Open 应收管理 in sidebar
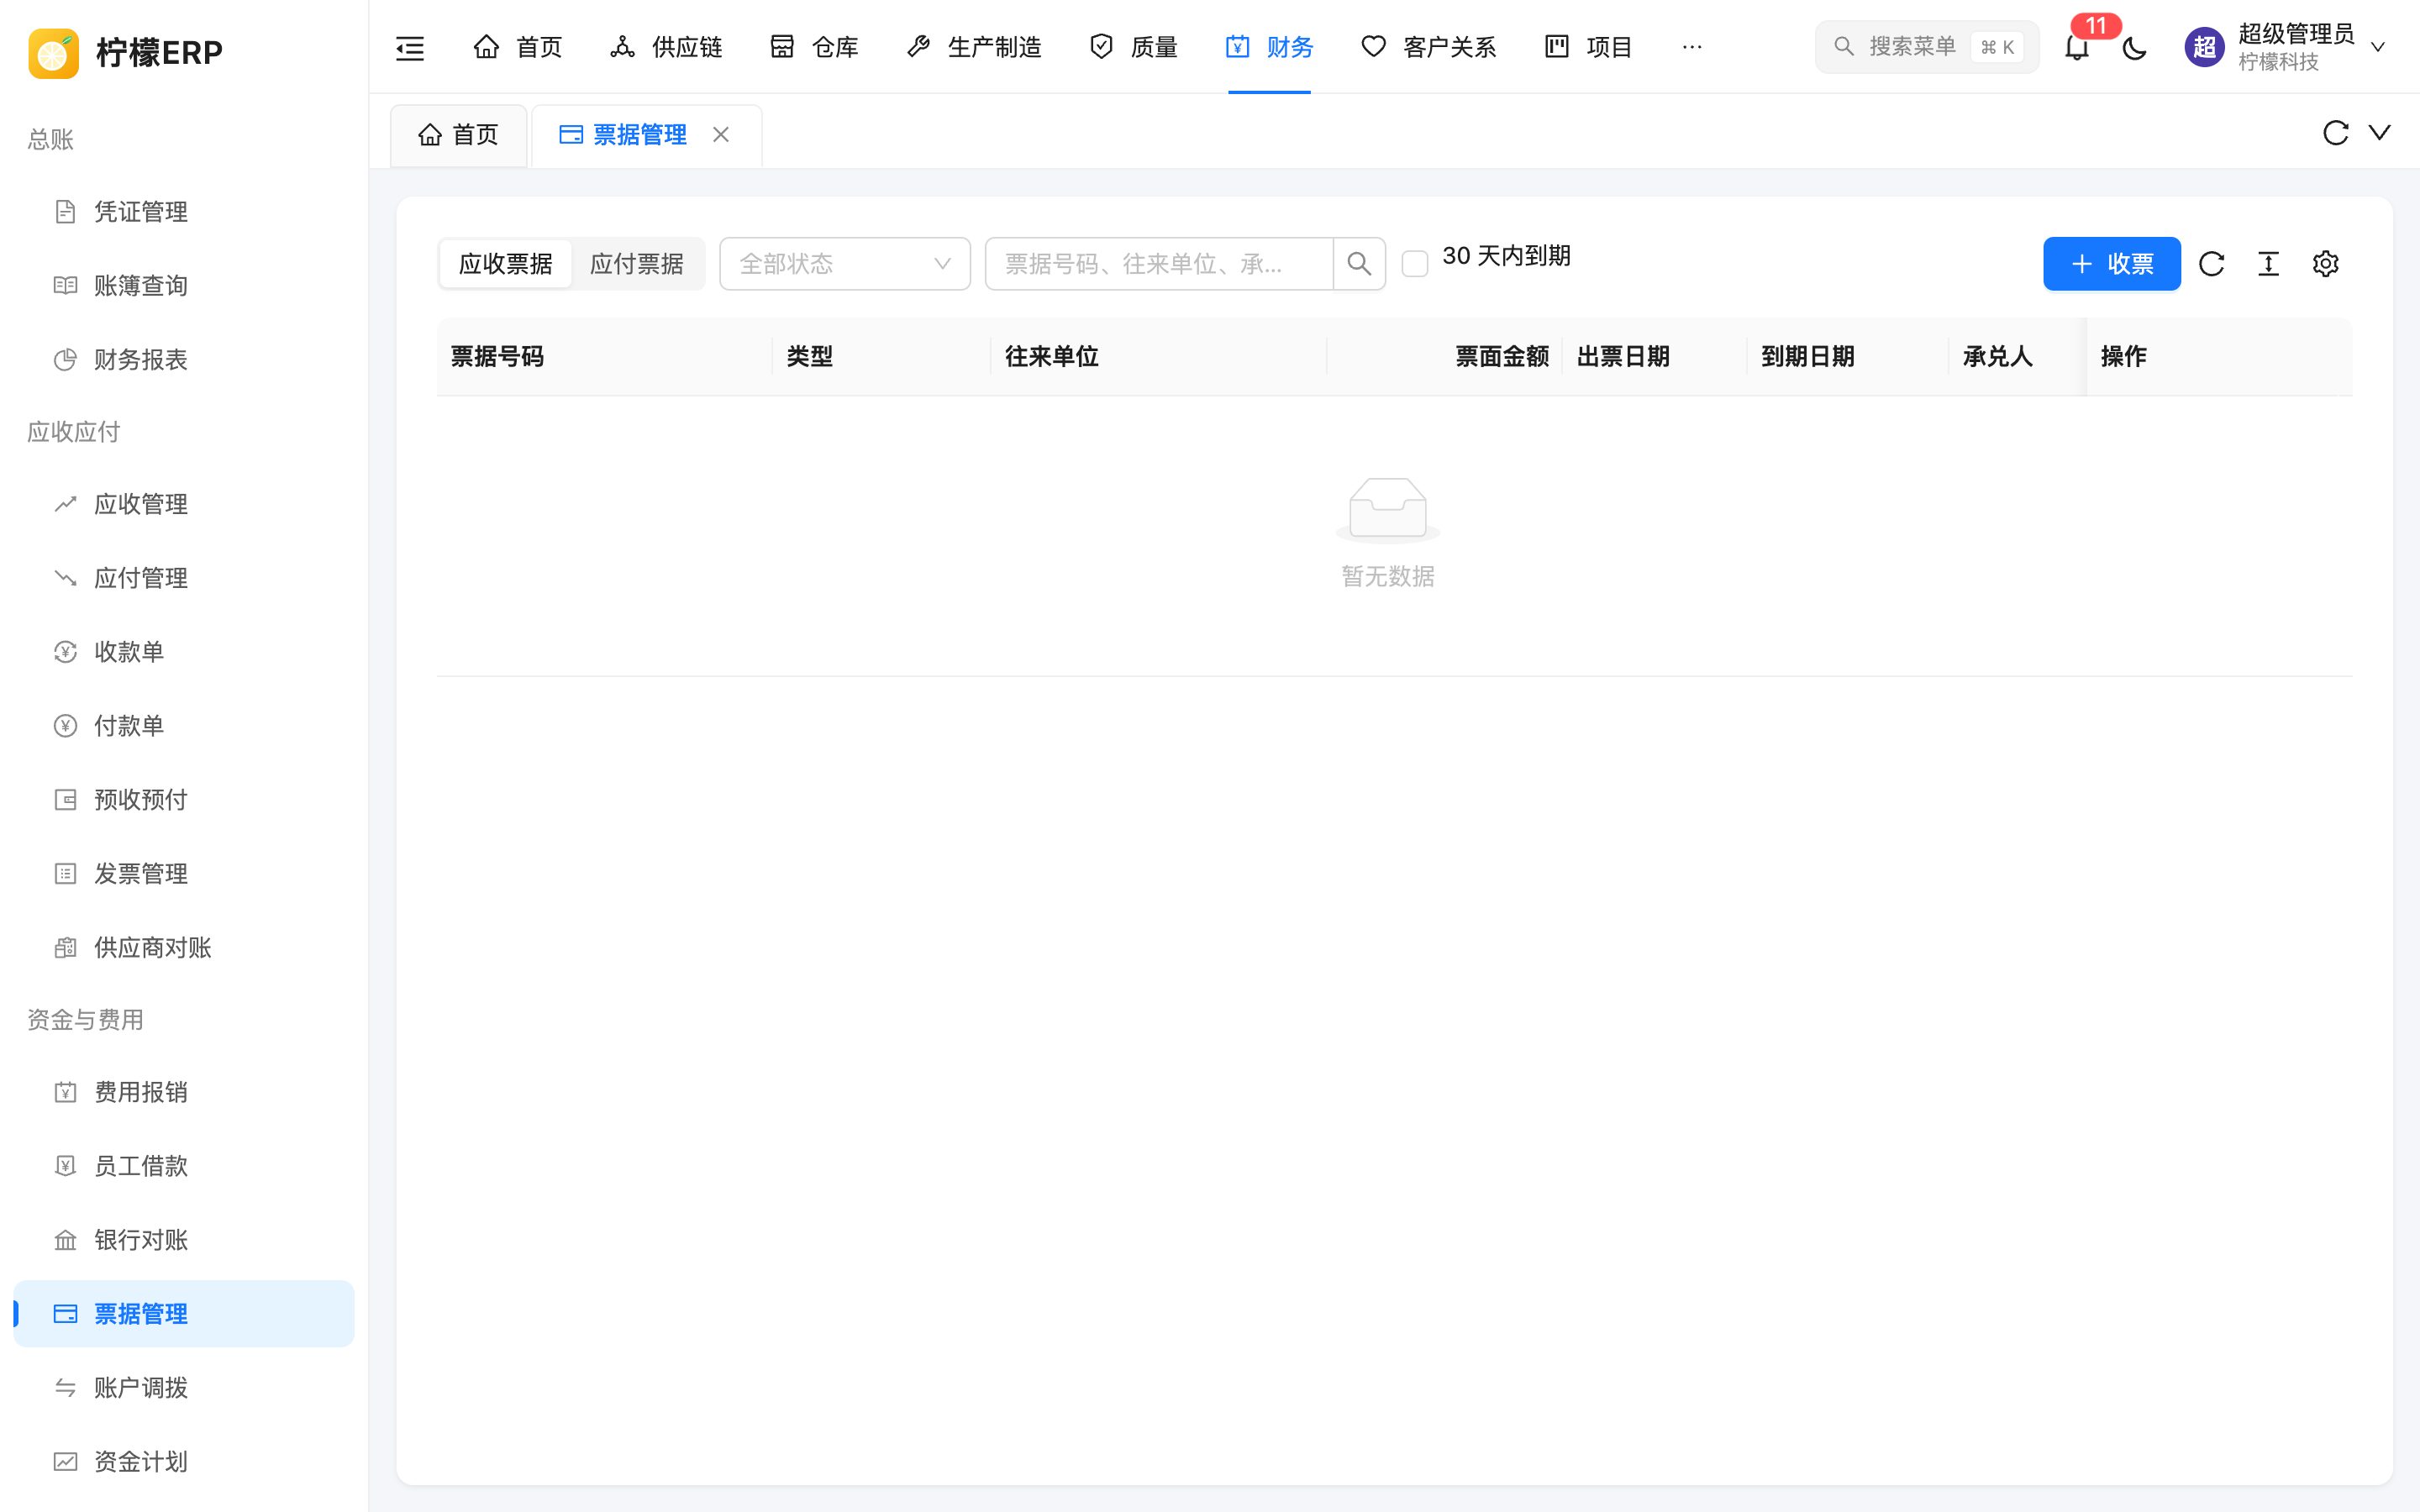The height and width of the screenshot is (1512, 2420). 184,504
